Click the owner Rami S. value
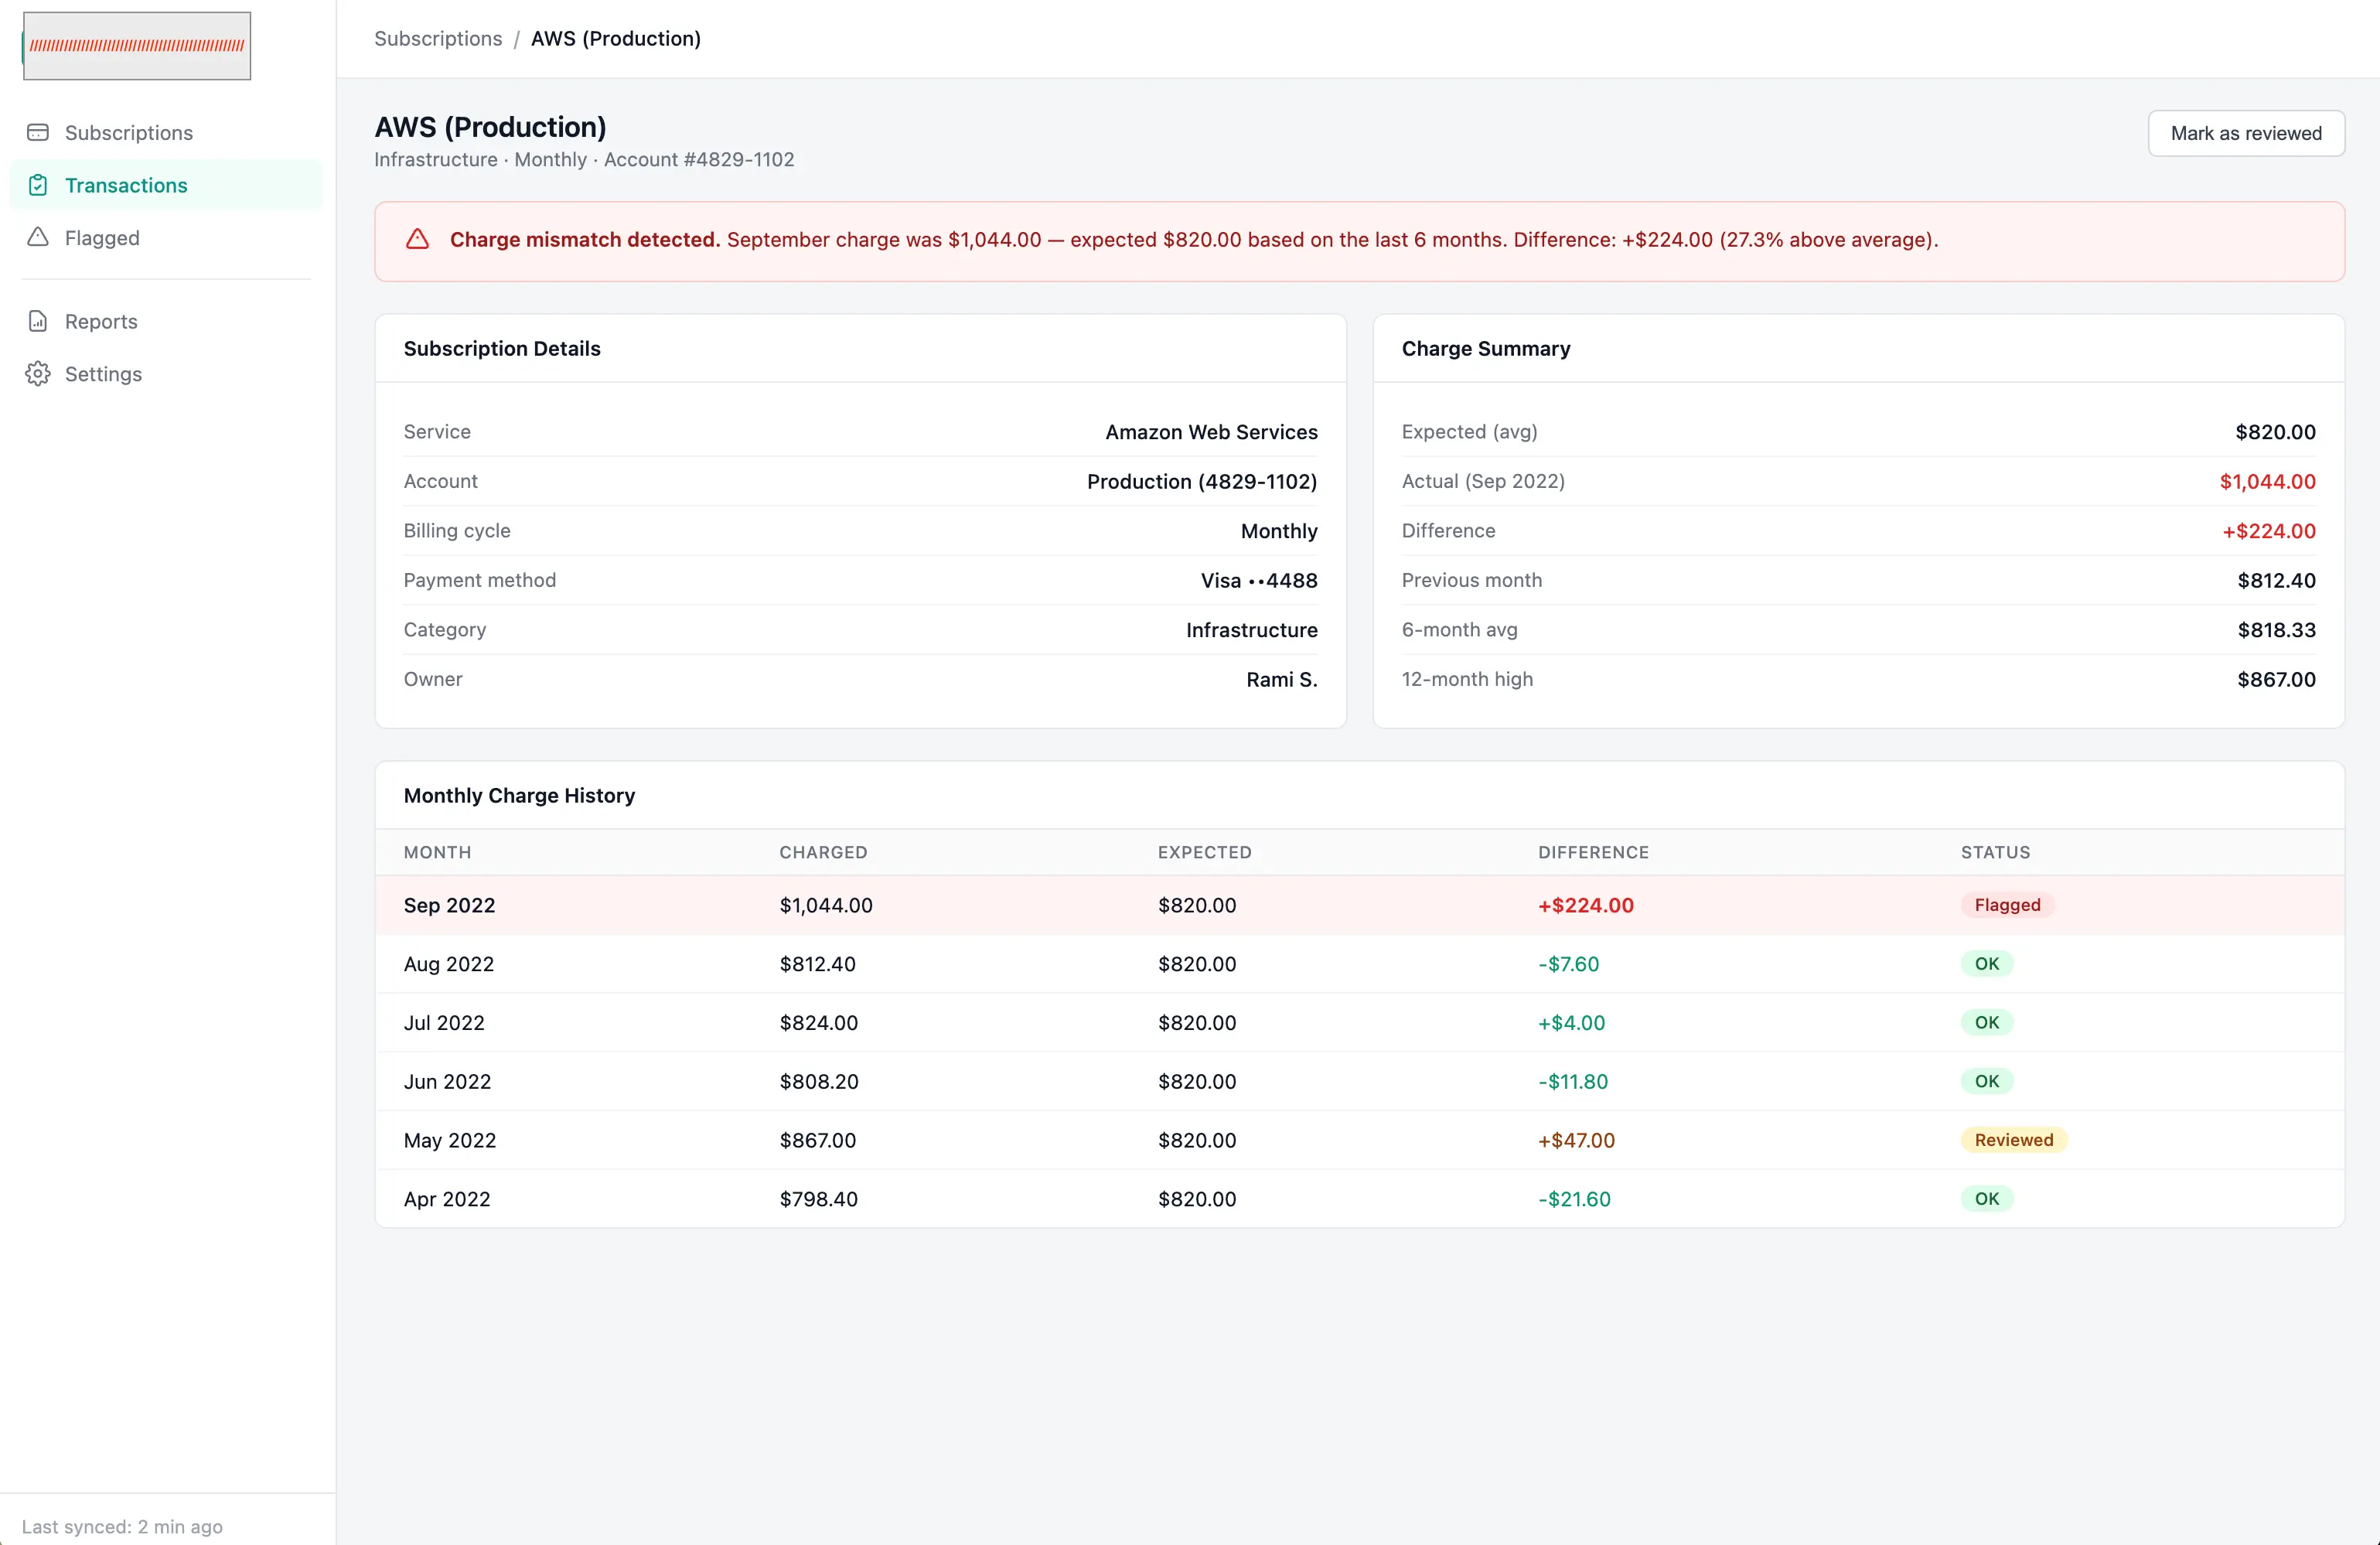 1282,679
